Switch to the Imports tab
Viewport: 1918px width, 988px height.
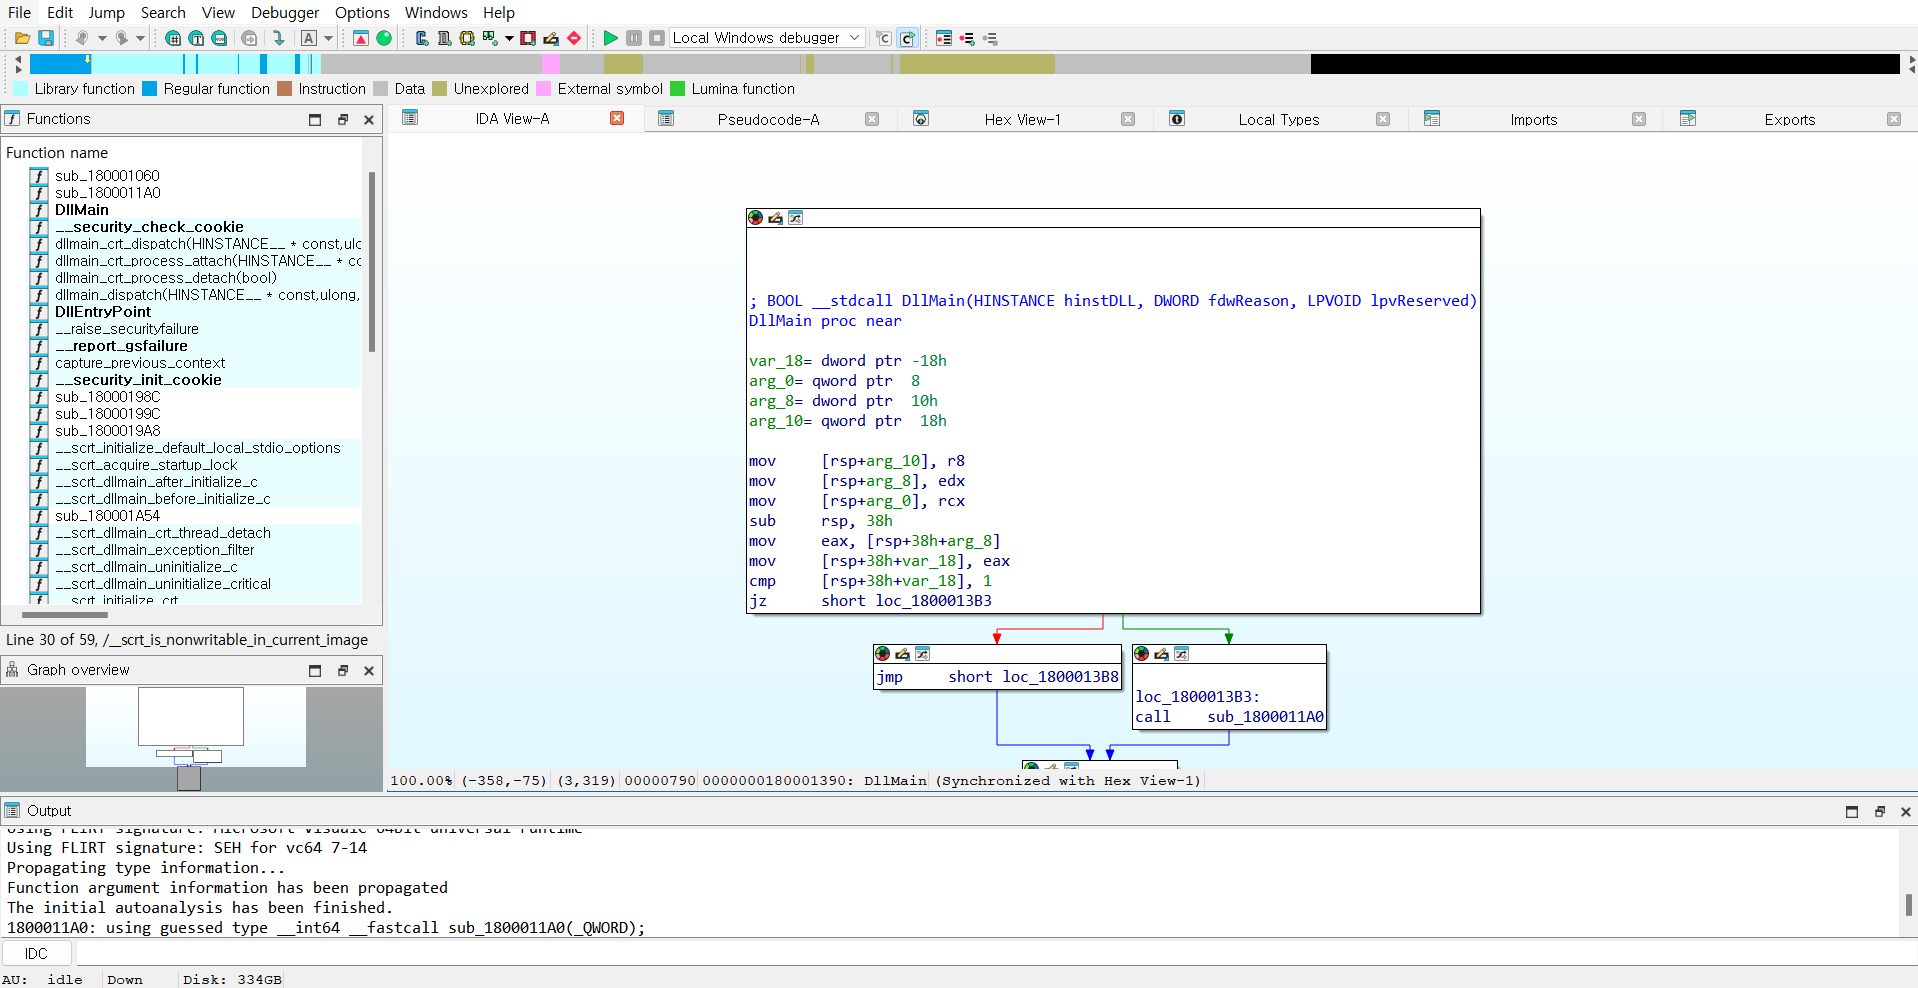[x=1533, y=119]
